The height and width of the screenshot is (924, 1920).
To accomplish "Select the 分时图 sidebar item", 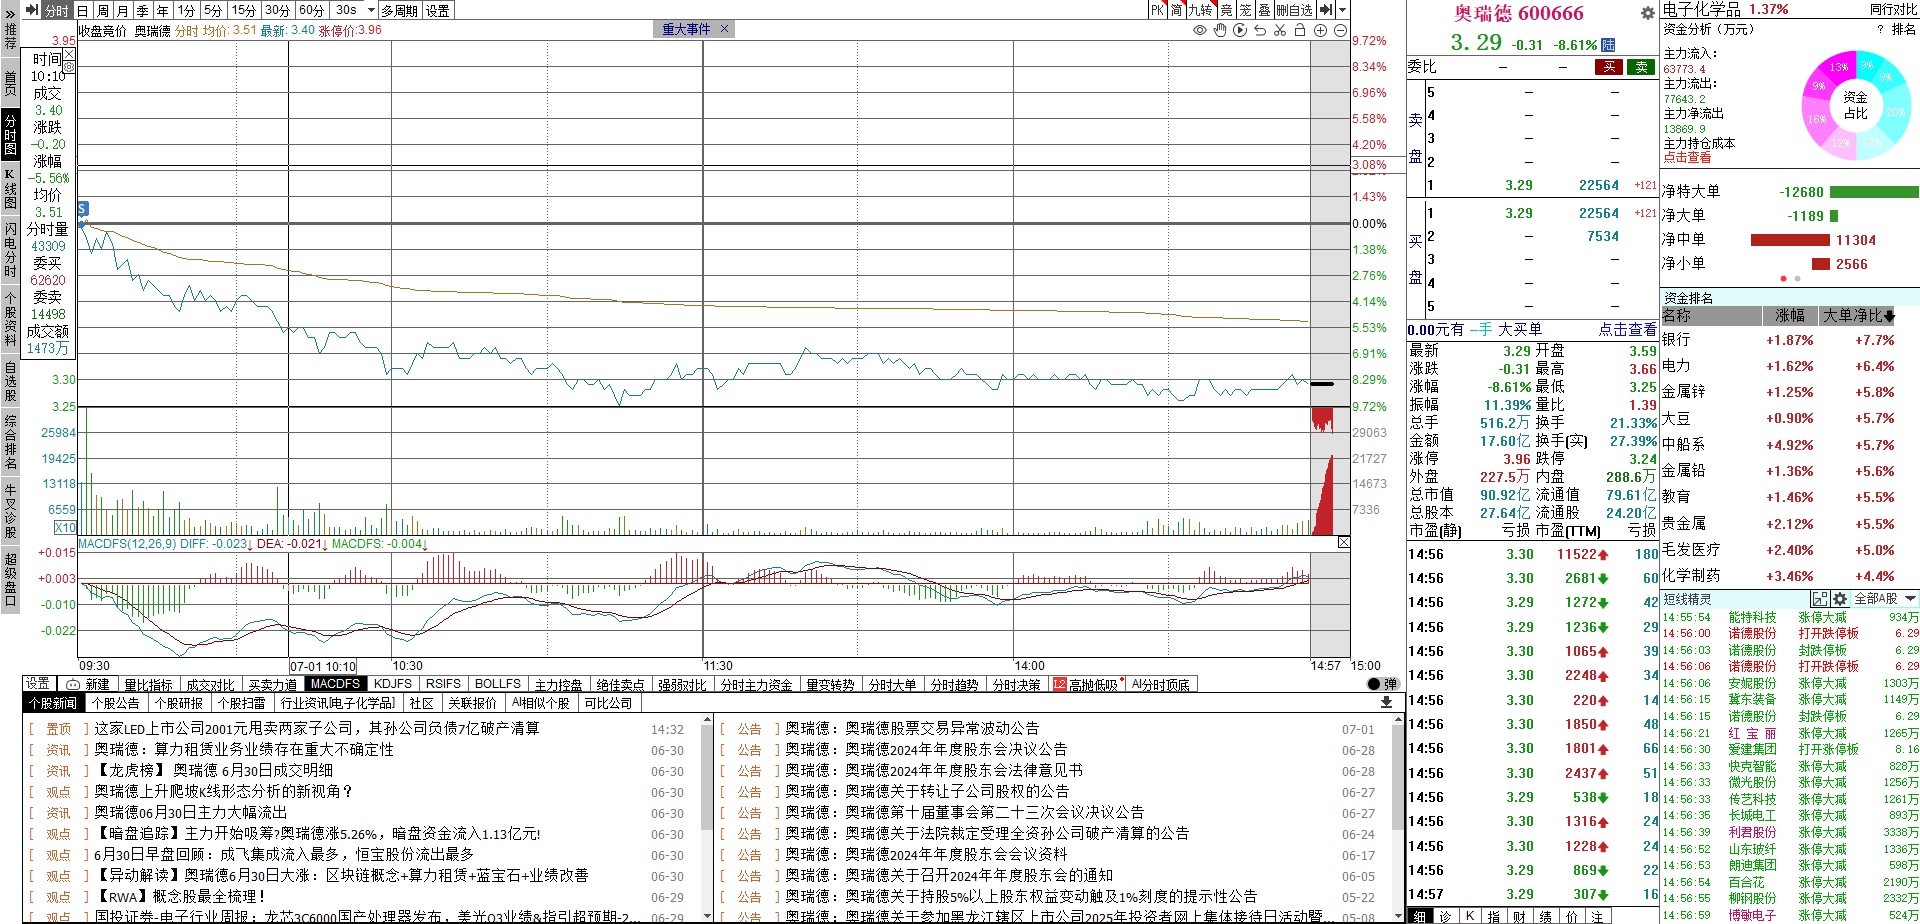I will point(10,136).
